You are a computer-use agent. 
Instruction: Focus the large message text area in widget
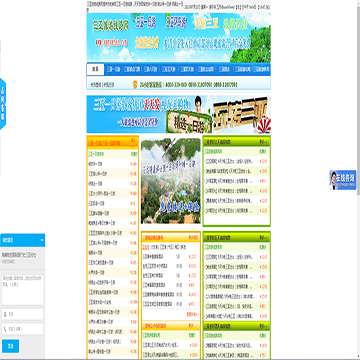click(23, 290)
